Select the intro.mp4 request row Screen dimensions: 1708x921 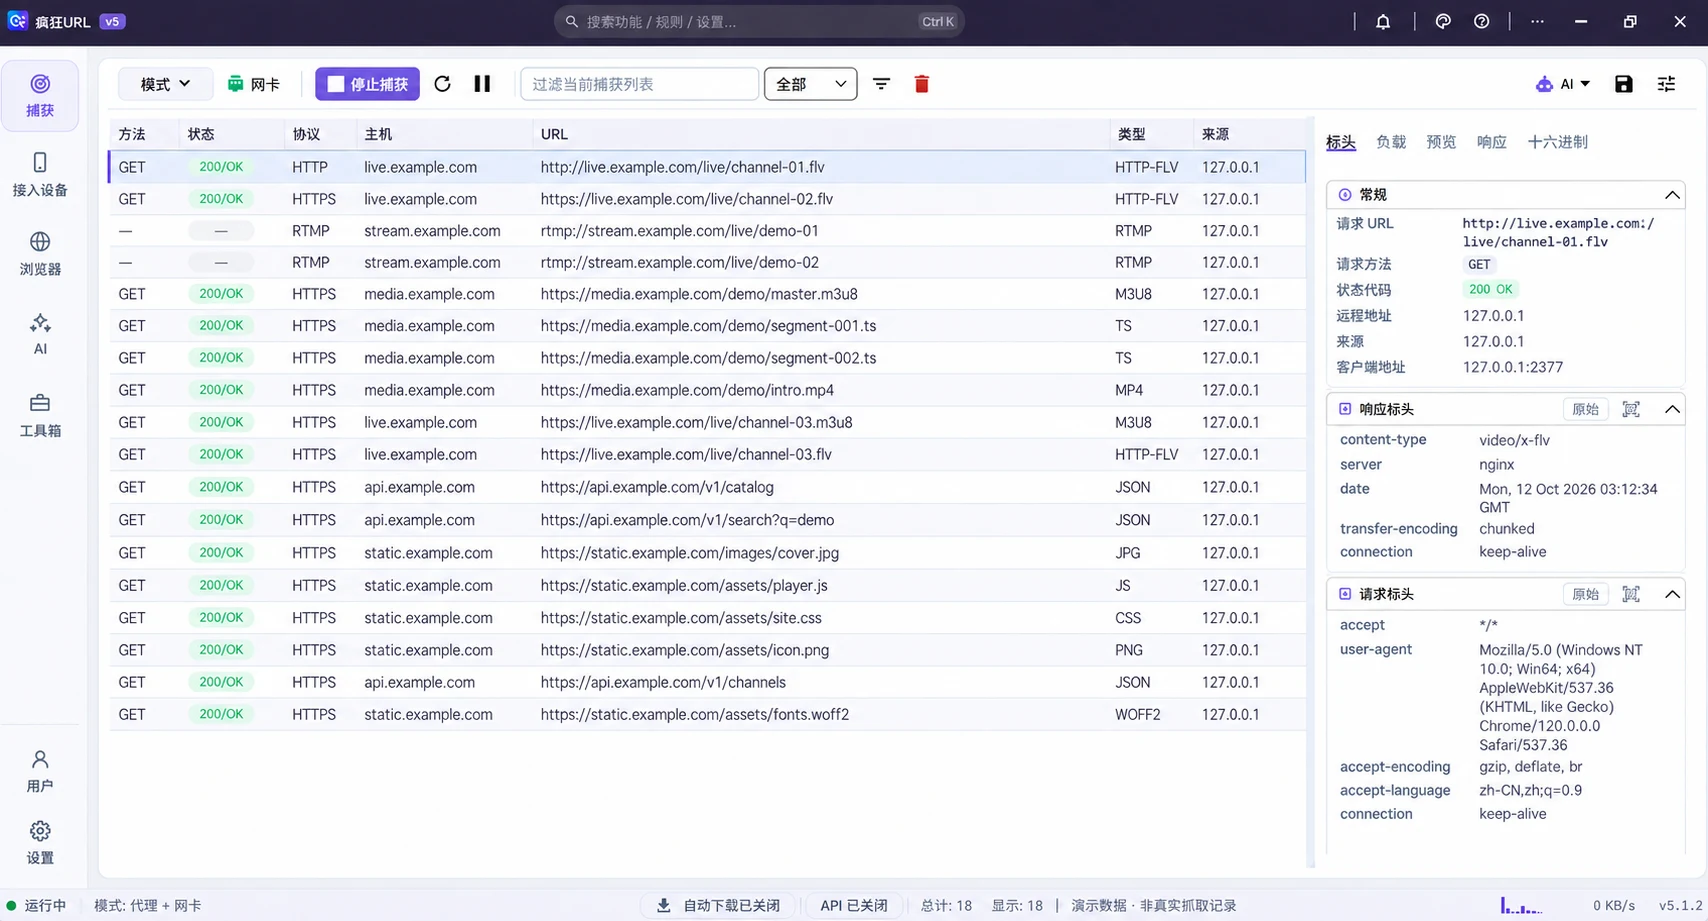(707, 390)
